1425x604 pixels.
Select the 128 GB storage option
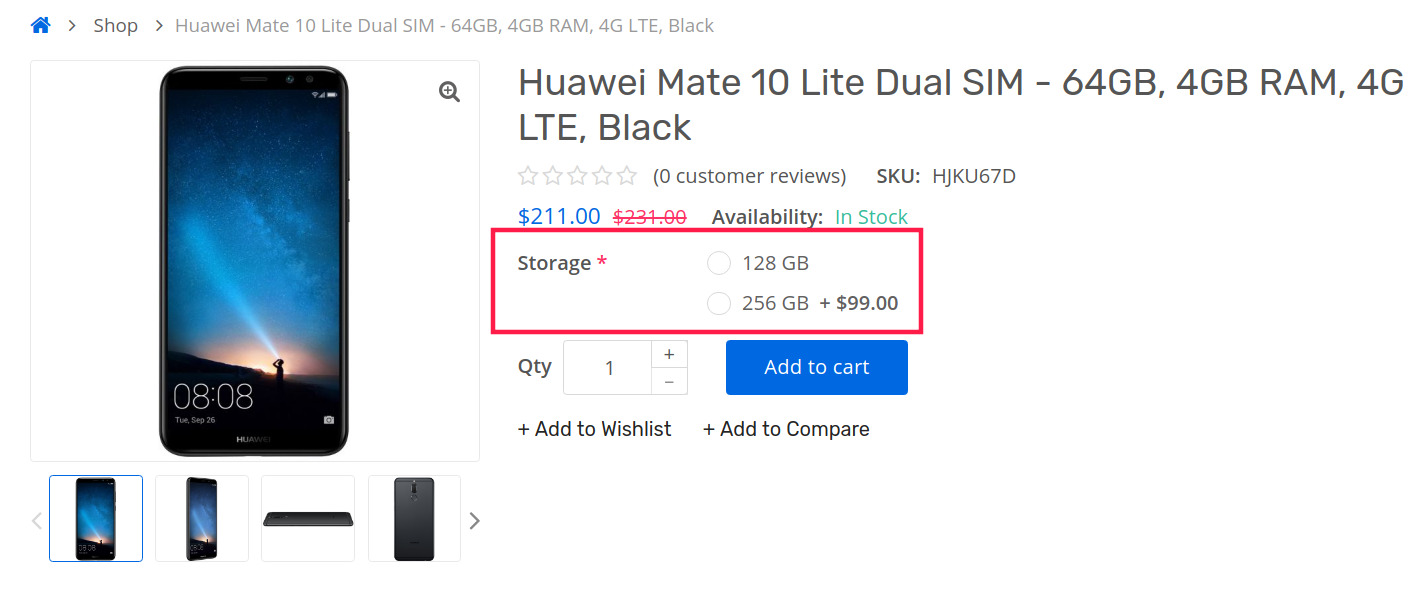[719, 264]
